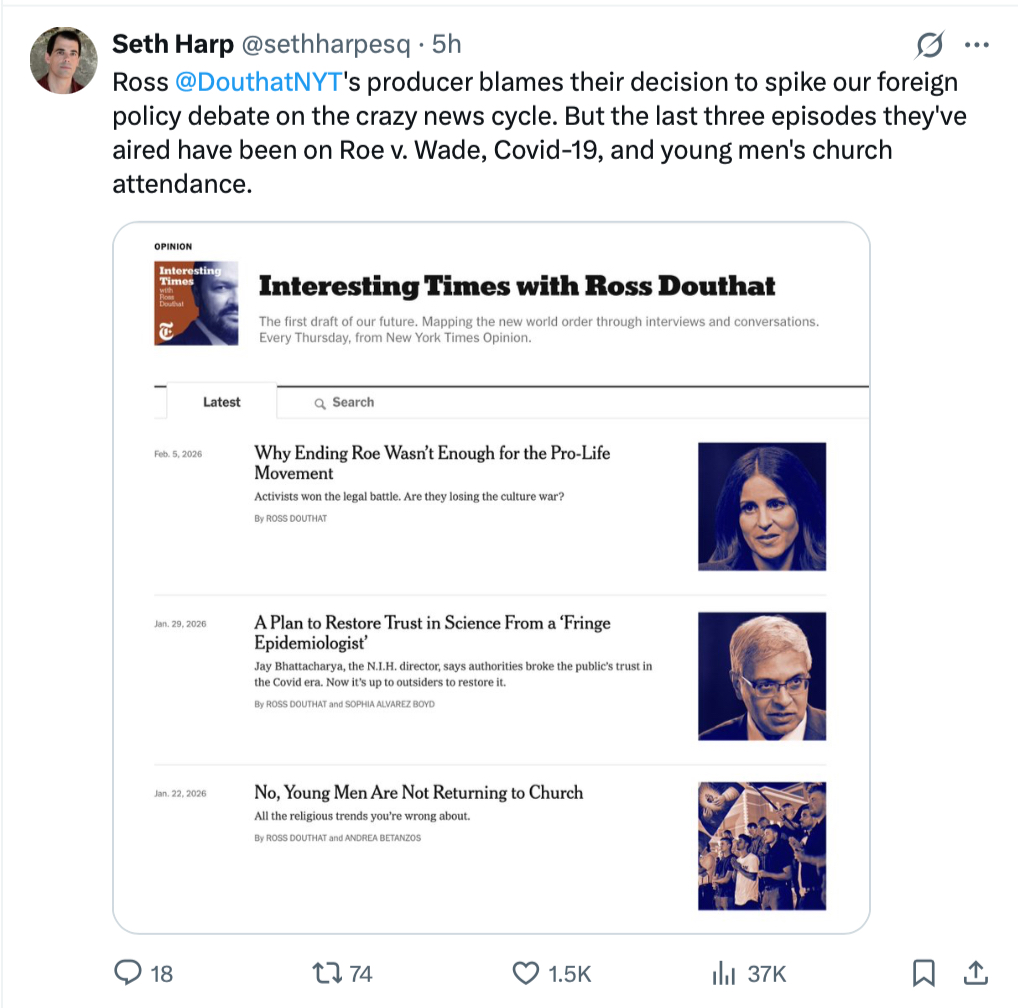Open the Young Men Not Returning headline
This screenshot has height=1008, width=1018.
[418, 792]
